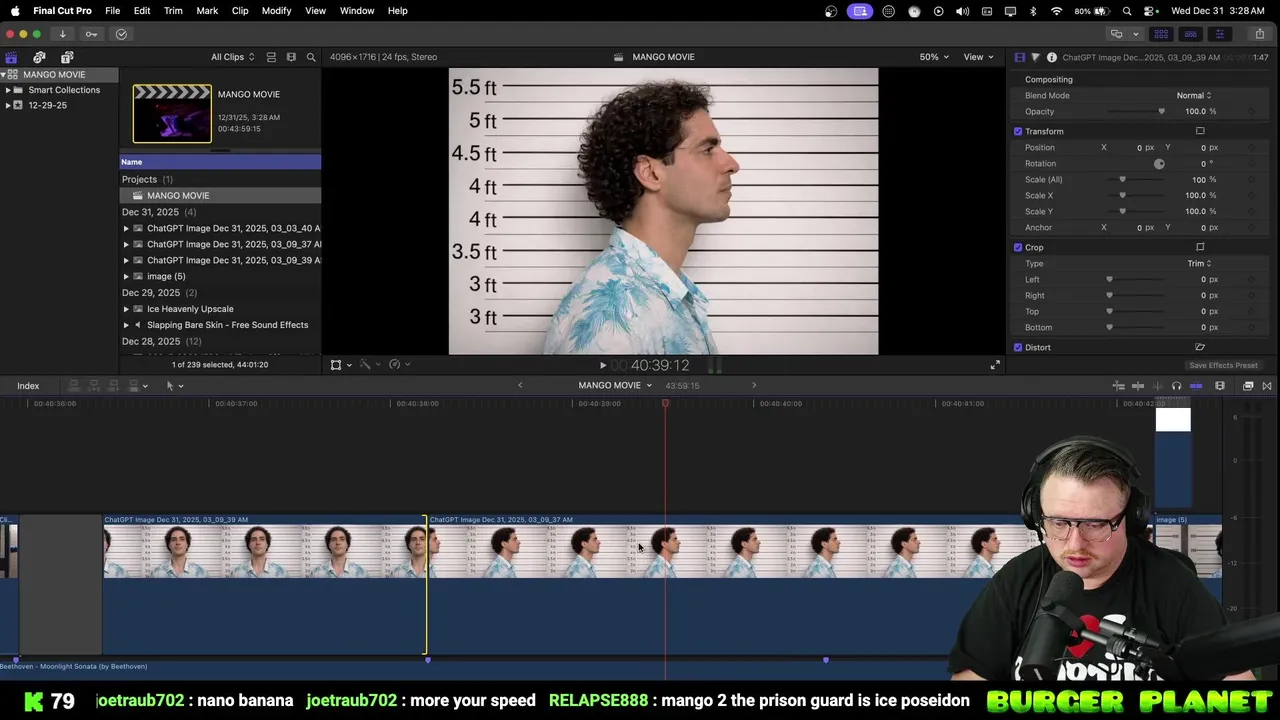
Task: Toggle the Browser panel grid button
Action: pyautogui.click(x=1161, y=34)
